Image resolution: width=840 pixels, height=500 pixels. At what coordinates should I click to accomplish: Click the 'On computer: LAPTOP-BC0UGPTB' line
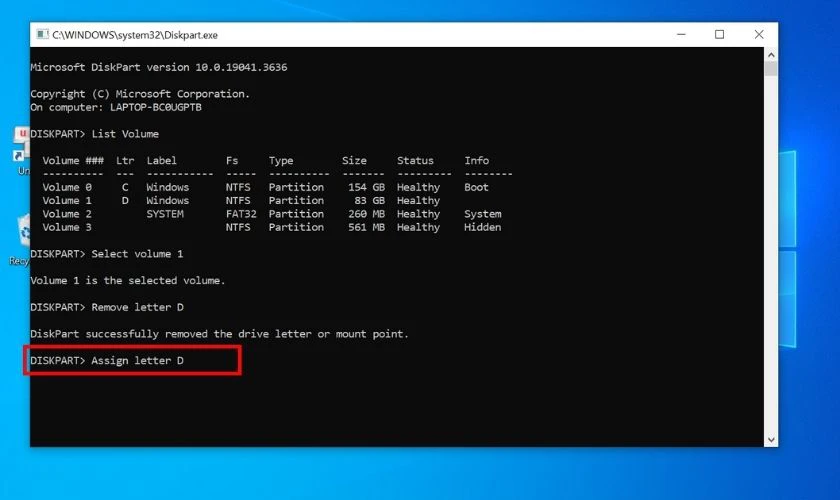116,107
